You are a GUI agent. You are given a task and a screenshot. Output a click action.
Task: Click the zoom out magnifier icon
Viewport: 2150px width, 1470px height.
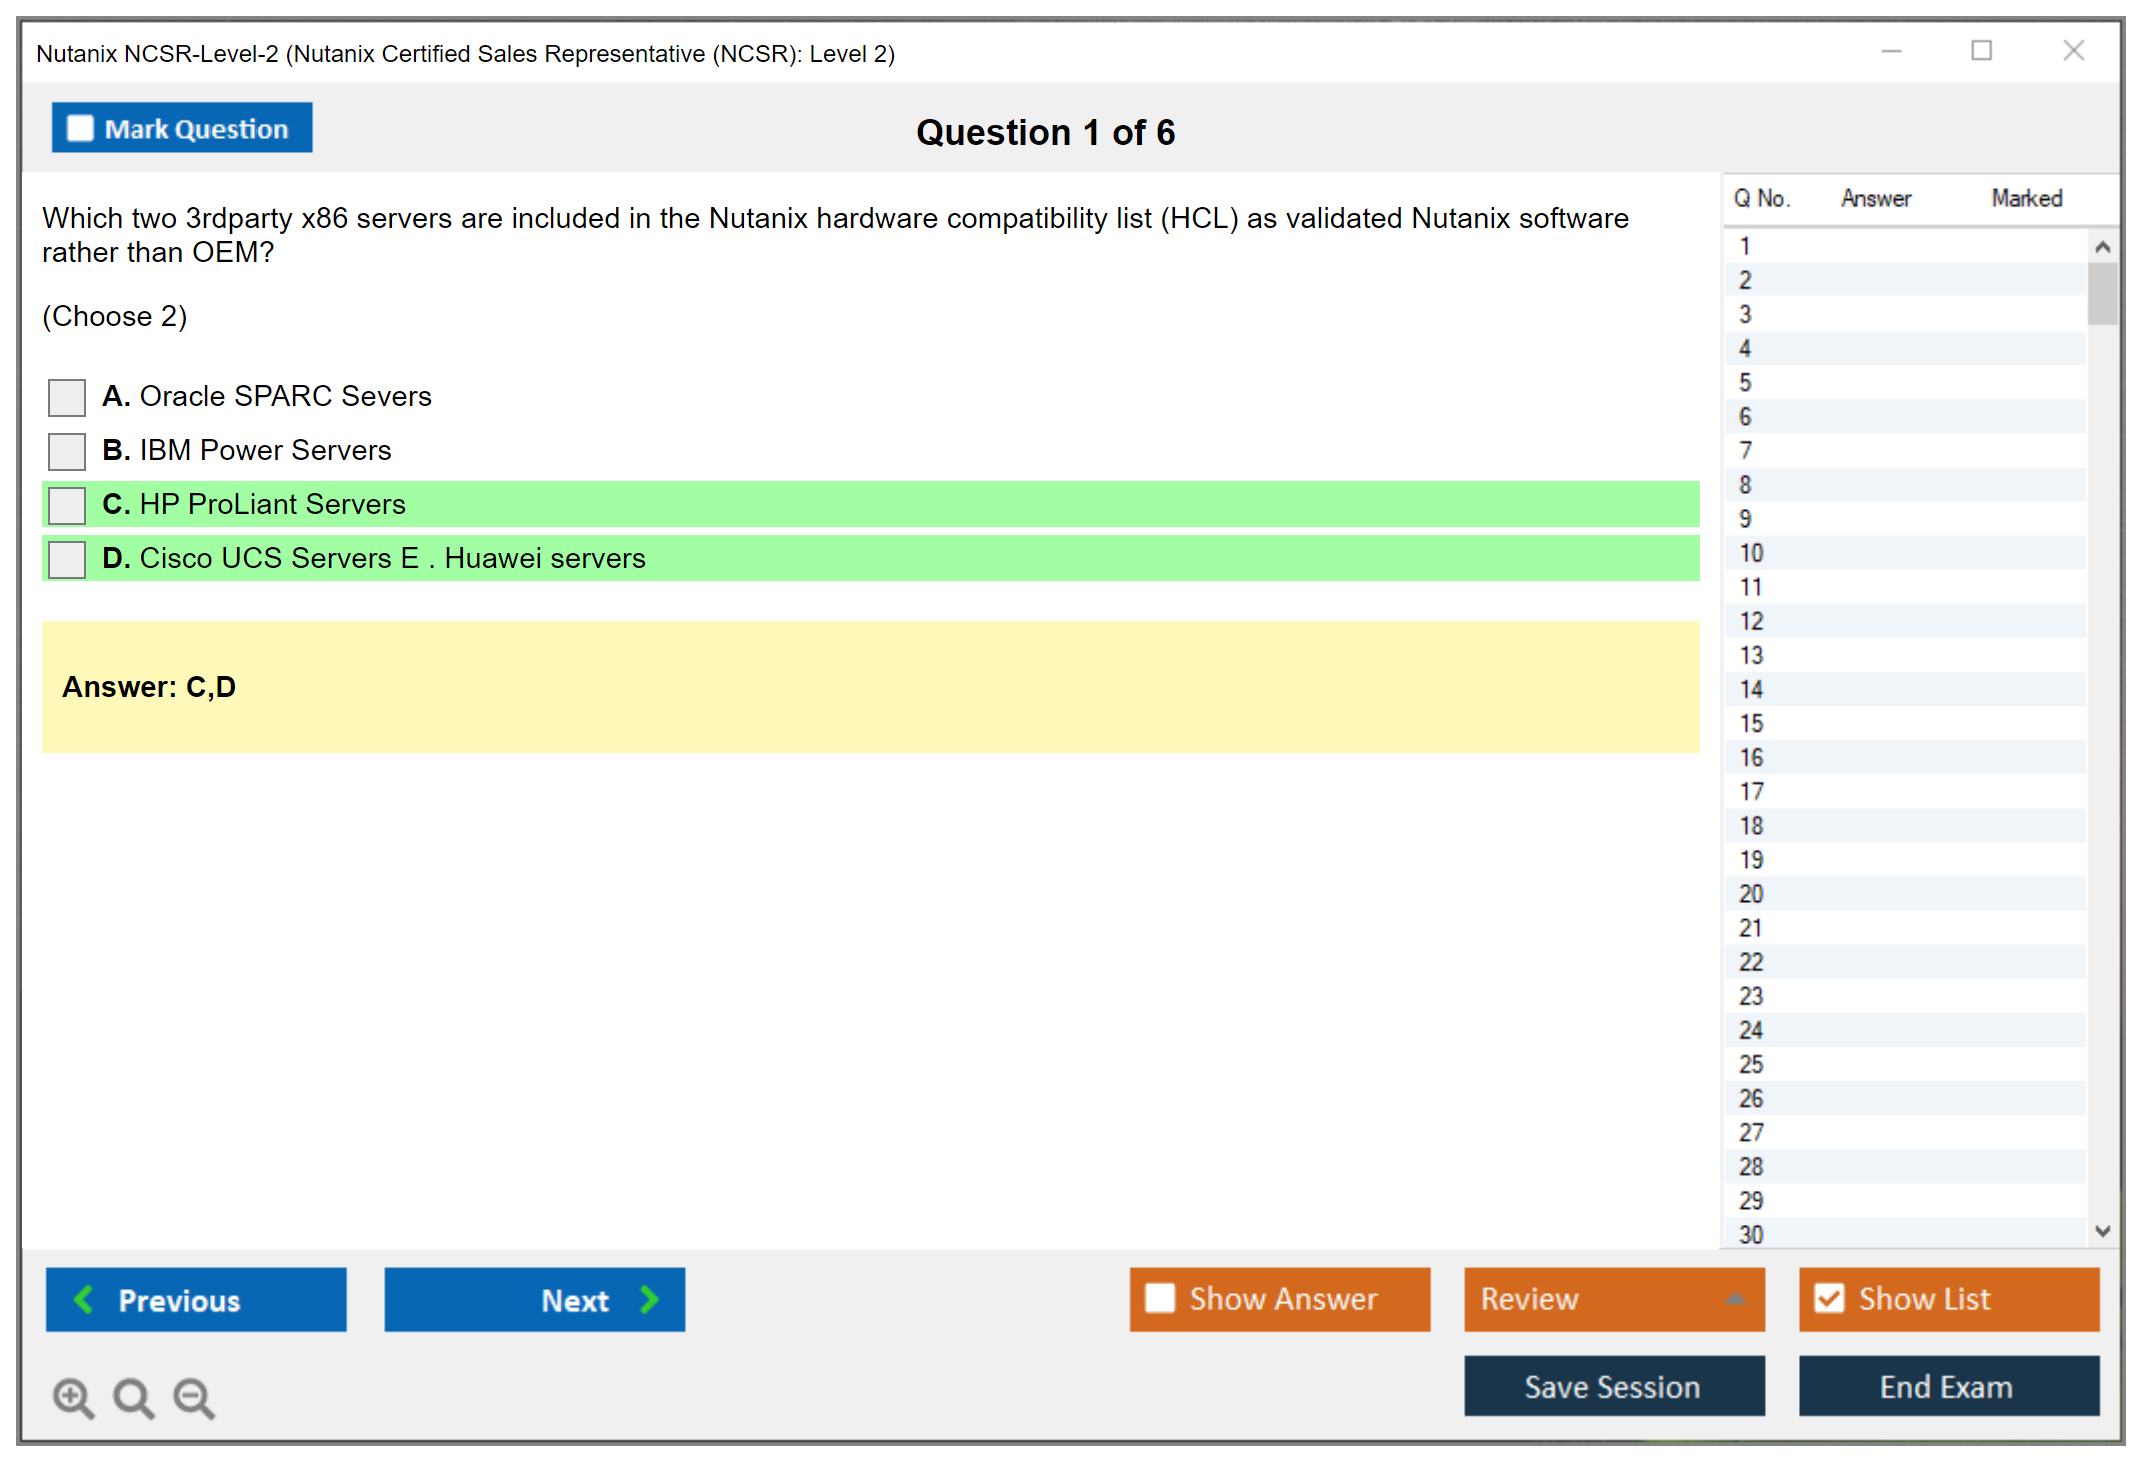click(193, 1397)
